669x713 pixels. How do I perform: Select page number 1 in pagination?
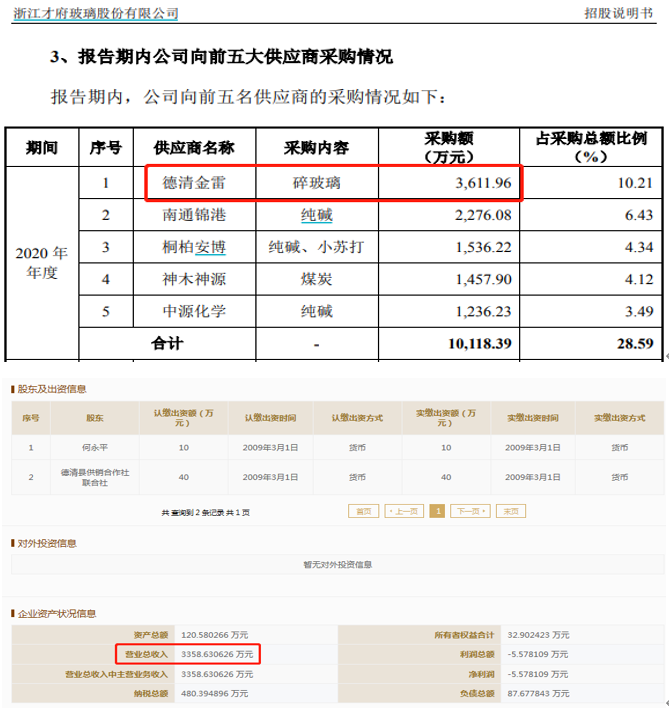point(437,511)
